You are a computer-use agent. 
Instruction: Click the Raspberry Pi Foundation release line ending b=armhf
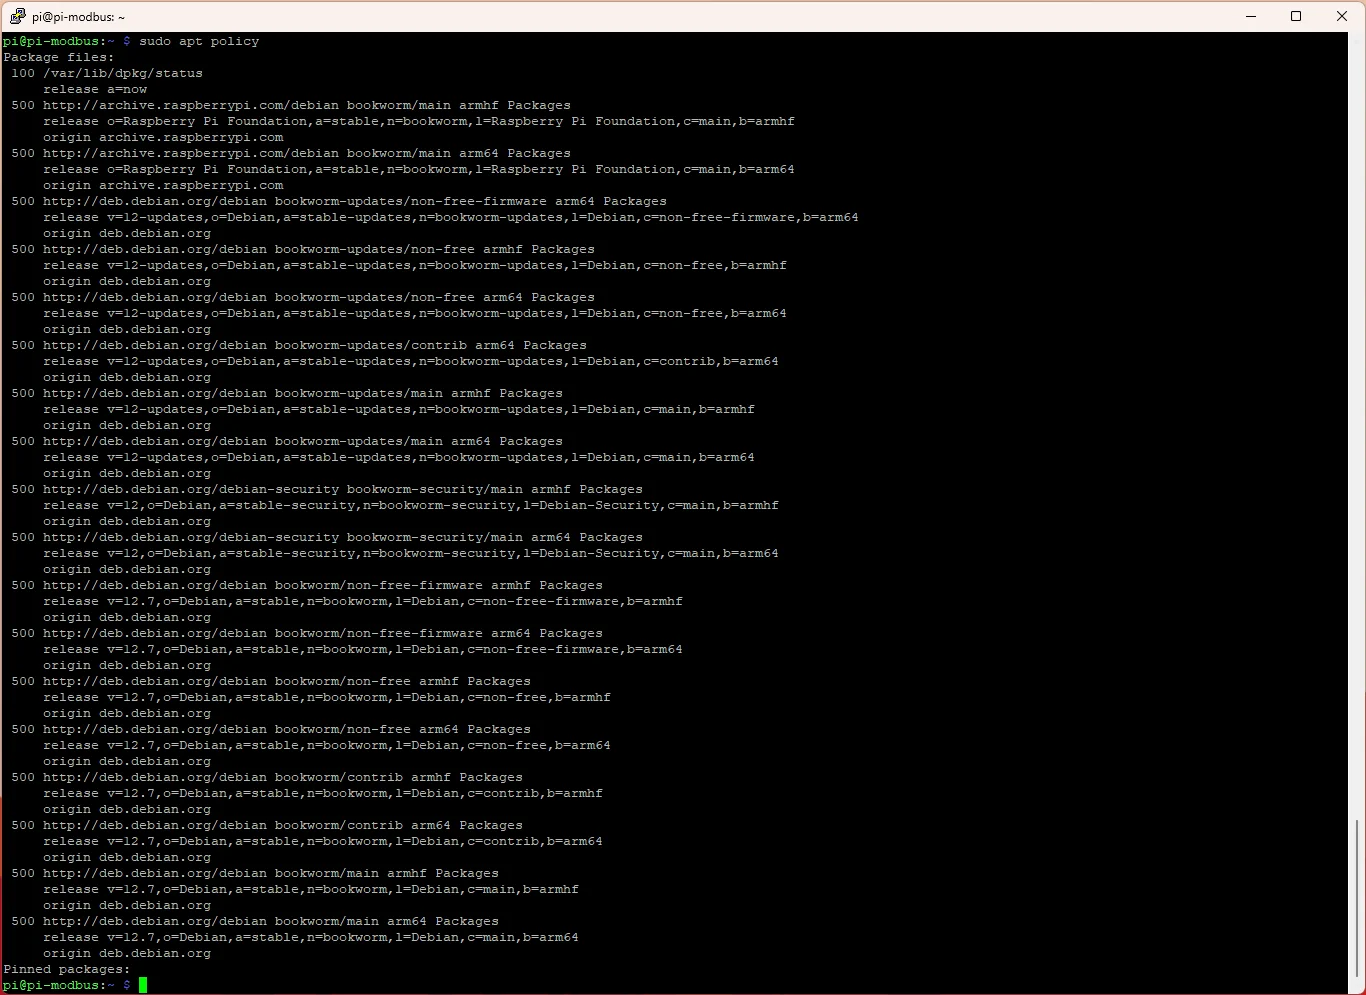tap(419, 121)
